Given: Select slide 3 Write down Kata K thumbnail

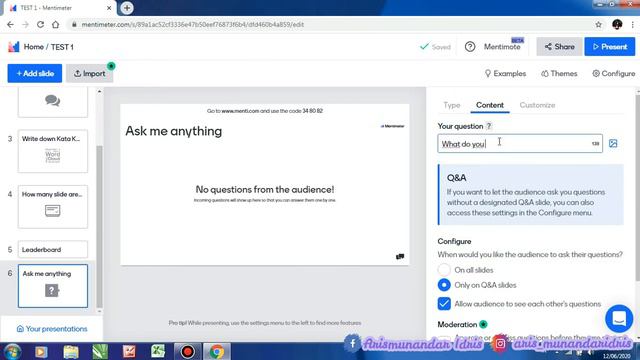Looking at the screenshot, I should (53, 151).
